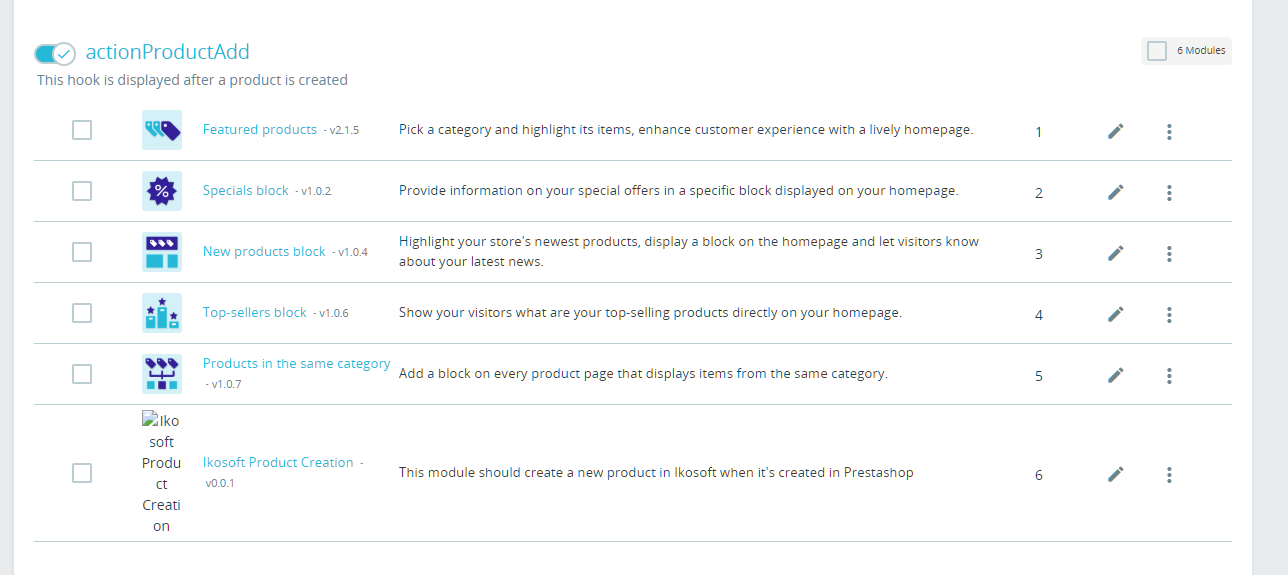Edit the Featured products module with pencil icon
Image resolution: width=1288 pixels, height=575 pixels.
(x=1116, y=131)
